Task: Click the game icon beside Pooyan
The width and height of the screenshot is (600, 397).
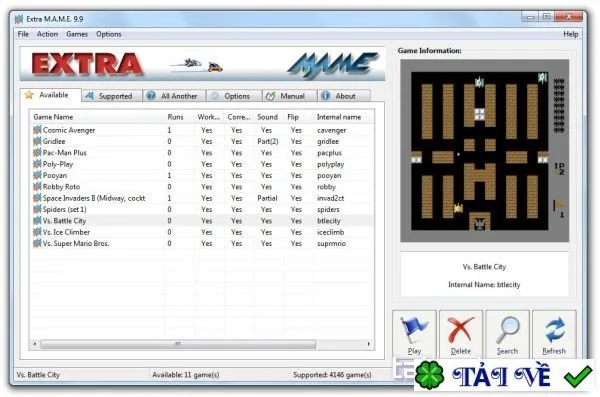Action: tap(37, 175)
